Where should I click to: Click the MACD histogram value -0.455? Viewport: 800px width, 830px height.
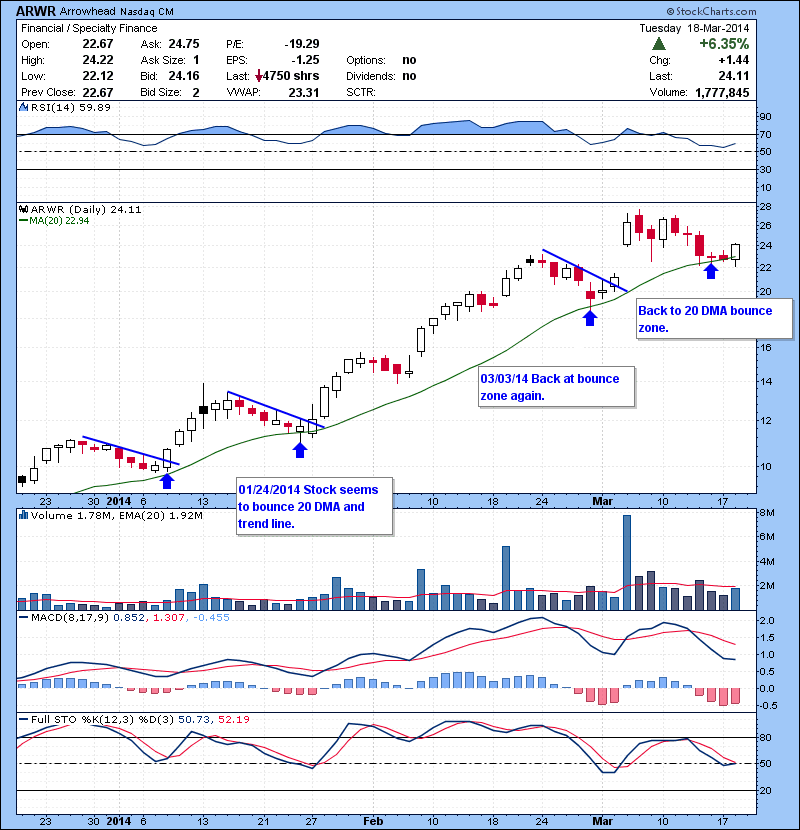(211, 618)
